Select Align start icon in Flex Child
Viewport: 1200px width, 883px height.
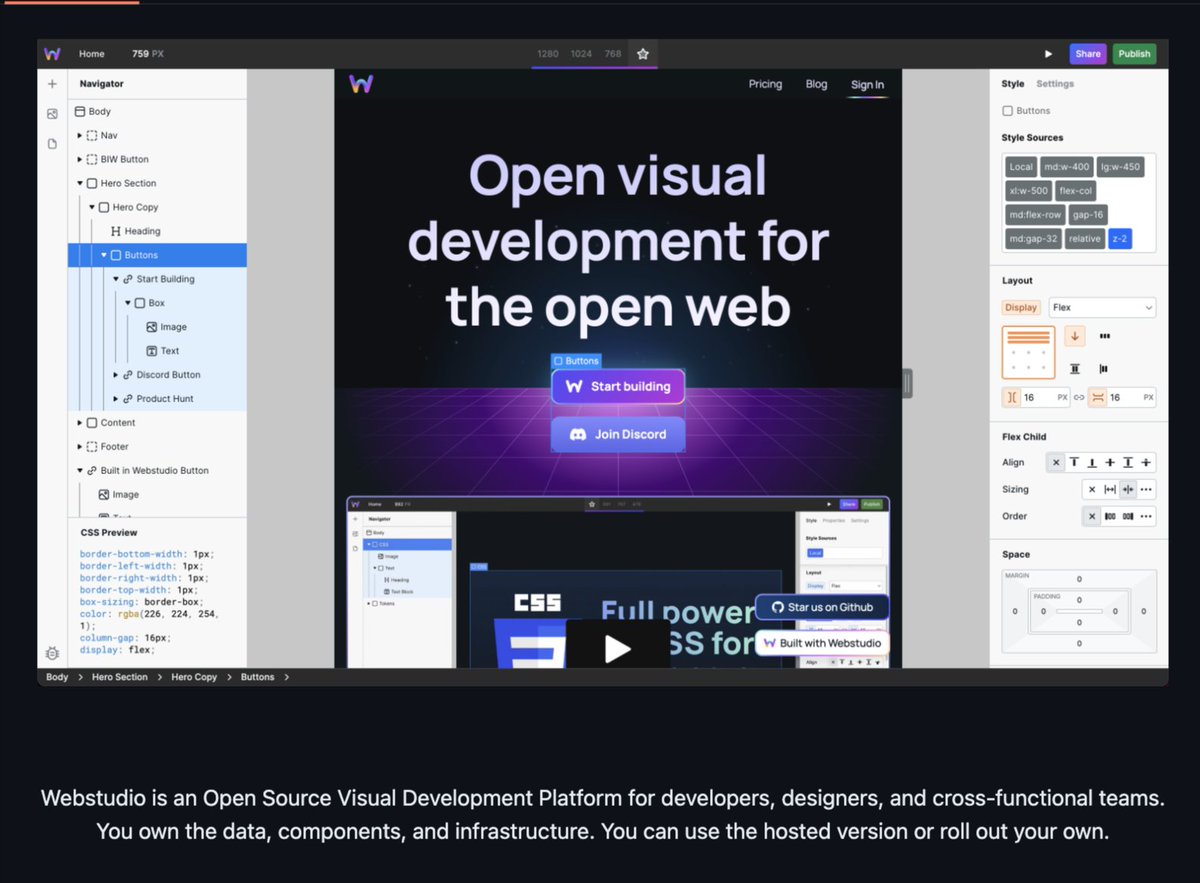[1074, 462]
